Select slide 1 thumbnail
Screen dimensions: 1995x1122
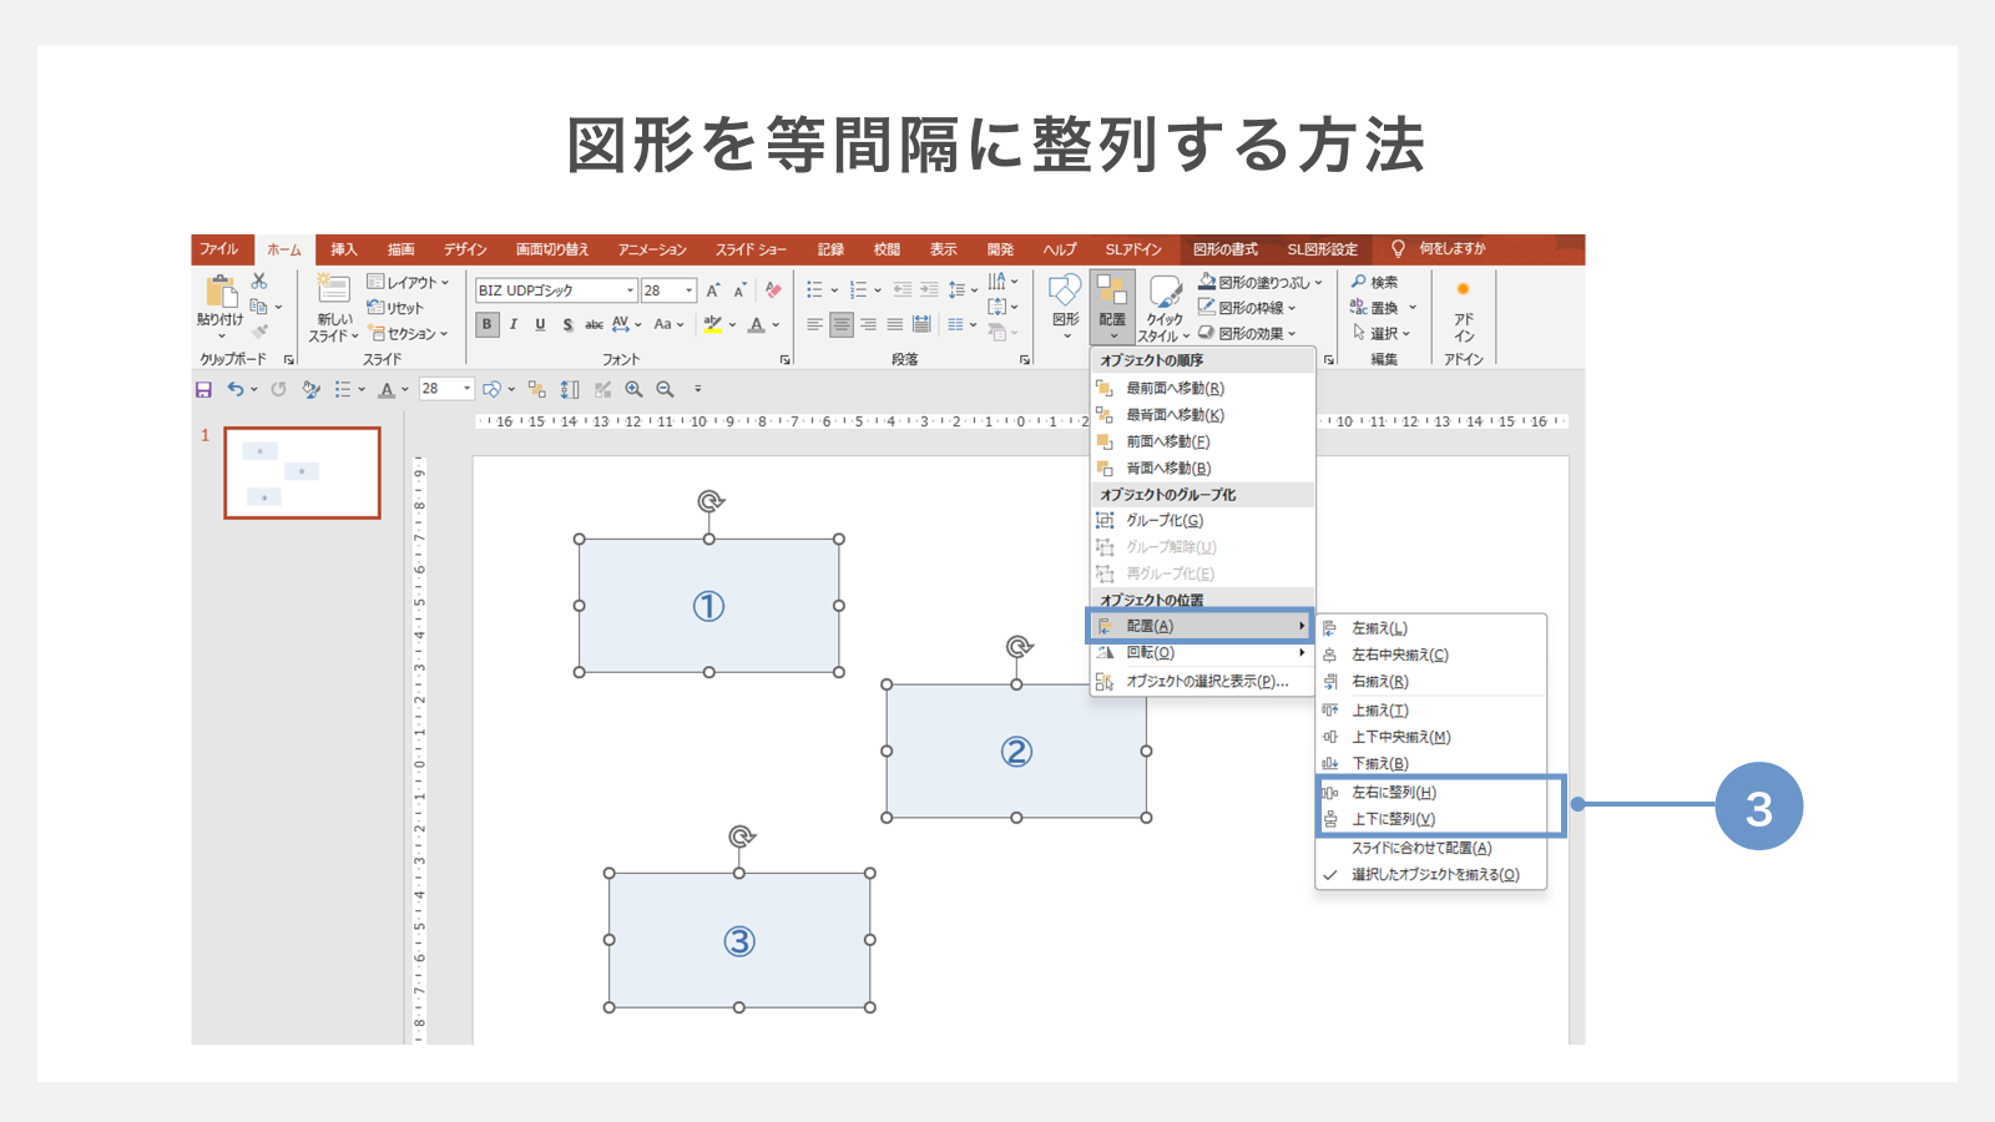click(x=302, y=473)
